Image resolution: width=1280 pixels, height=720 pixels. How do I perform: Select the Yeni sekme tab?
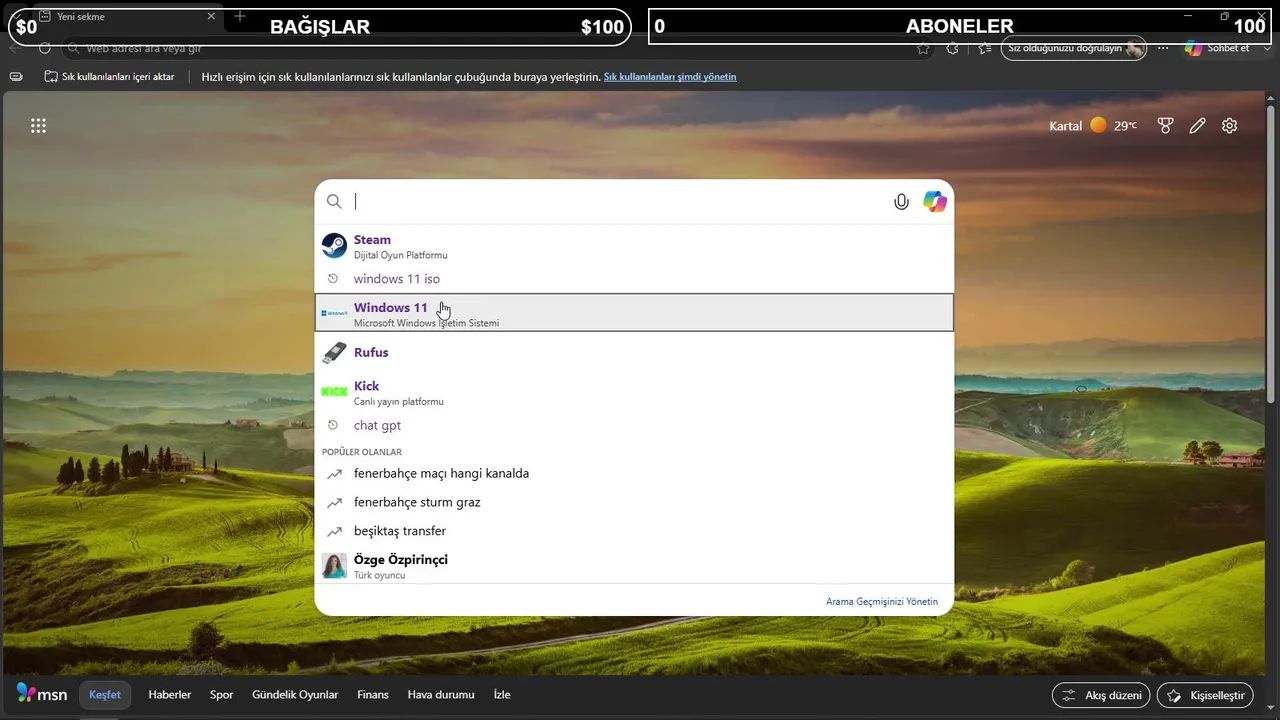127,17
